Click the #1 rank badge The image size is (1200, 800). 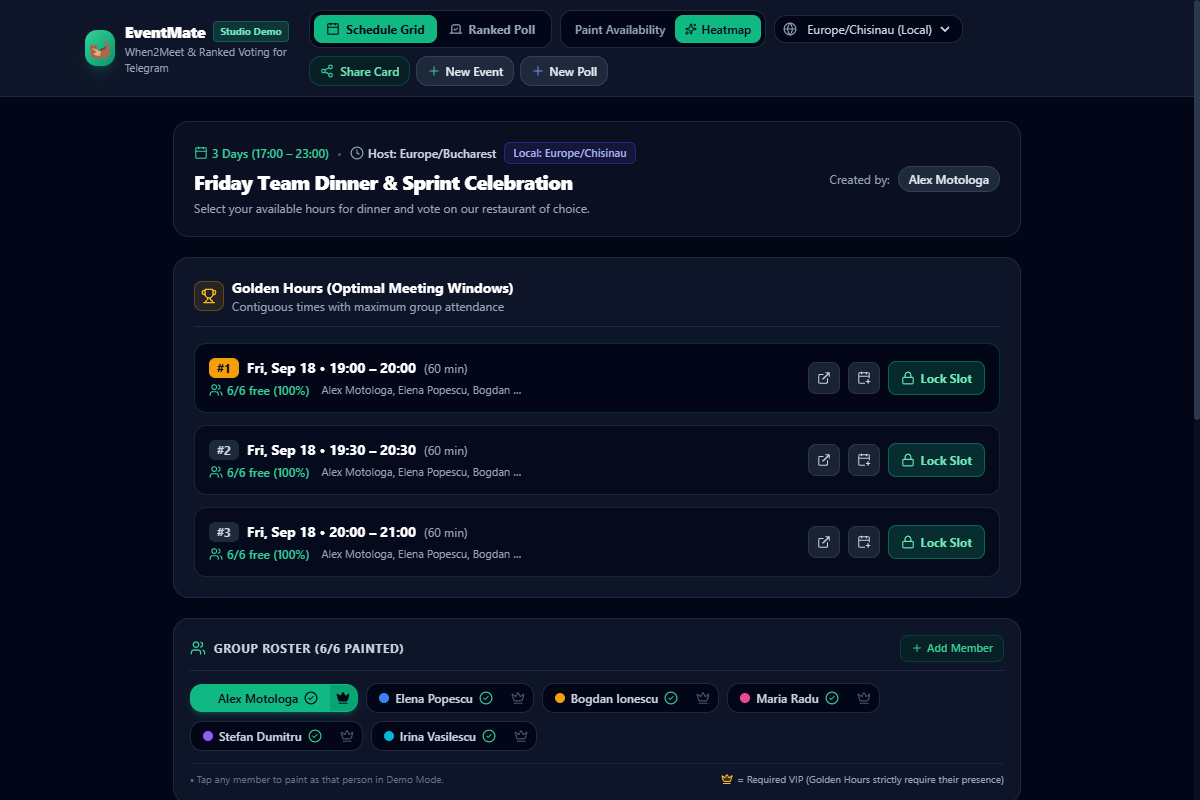[x=224, y=368]
